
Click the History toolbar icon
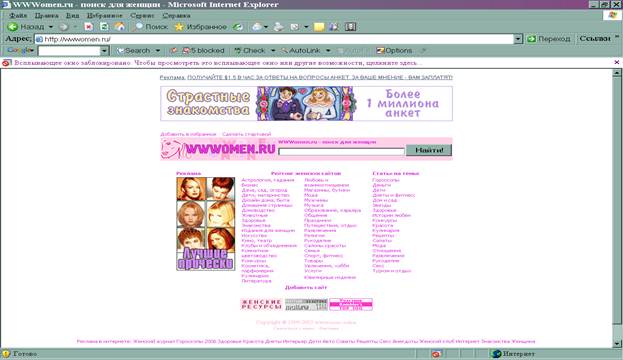[238, 27]
